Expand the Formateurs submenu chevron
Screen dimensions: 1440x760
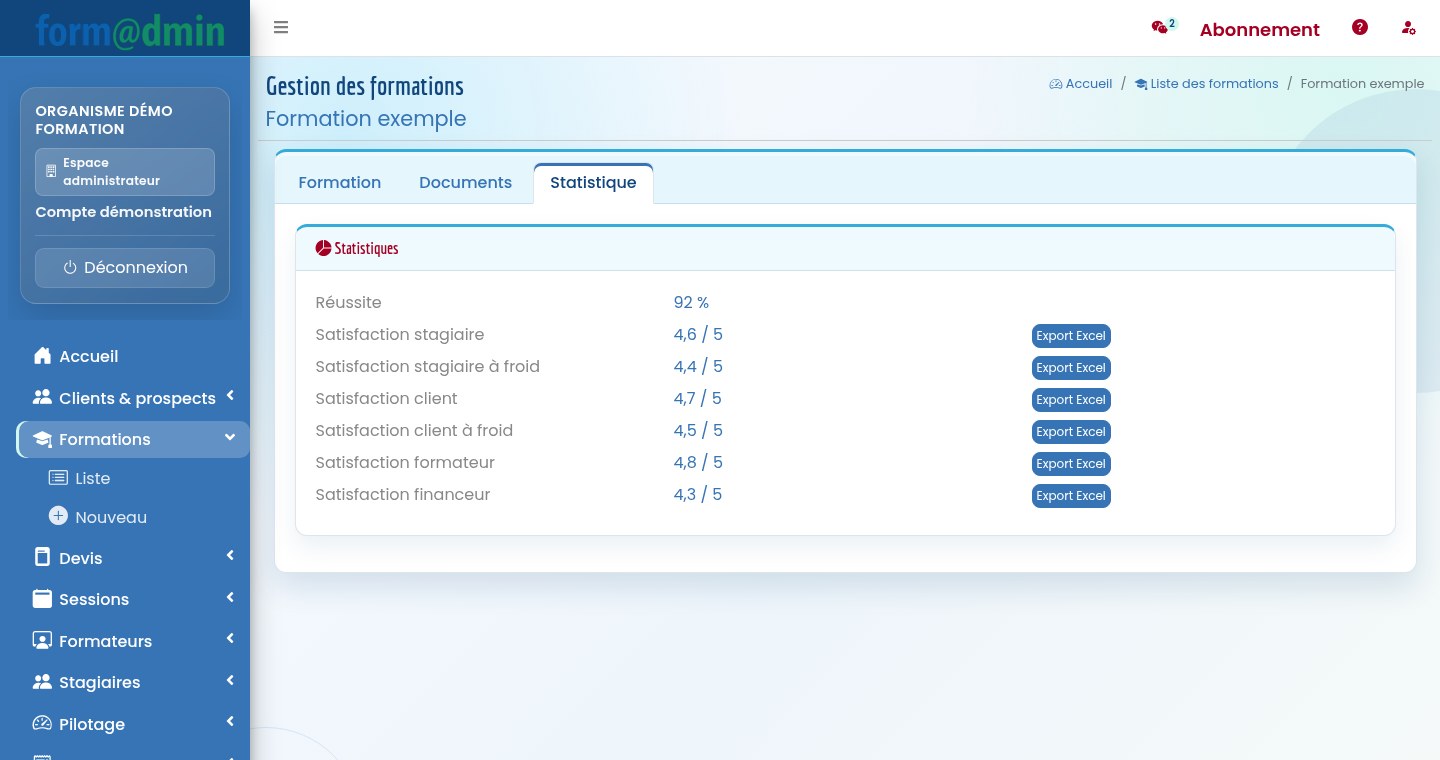[230, 639]
